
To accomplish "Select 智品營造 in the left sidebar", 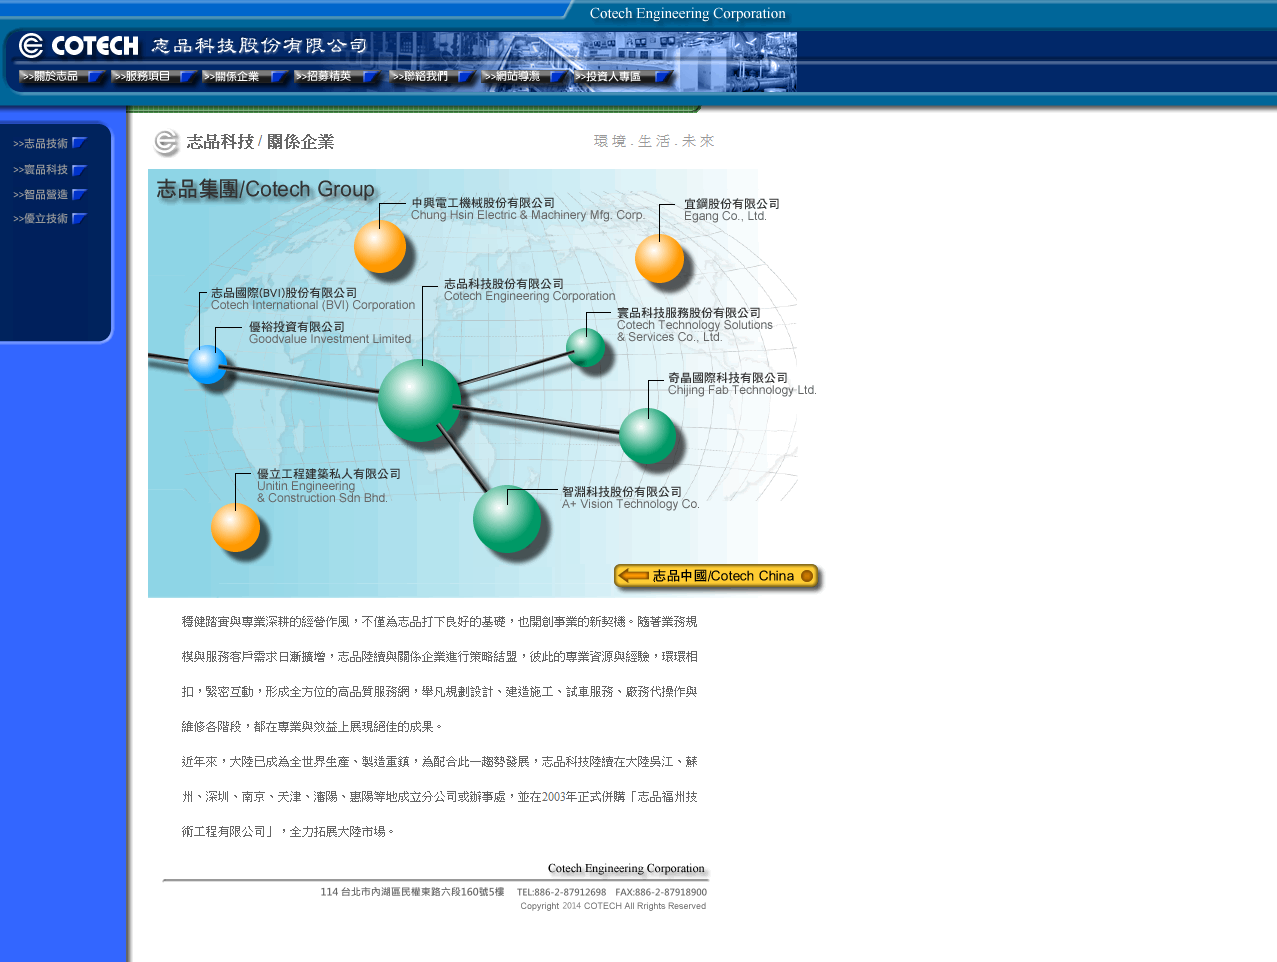I will point(50,195).
